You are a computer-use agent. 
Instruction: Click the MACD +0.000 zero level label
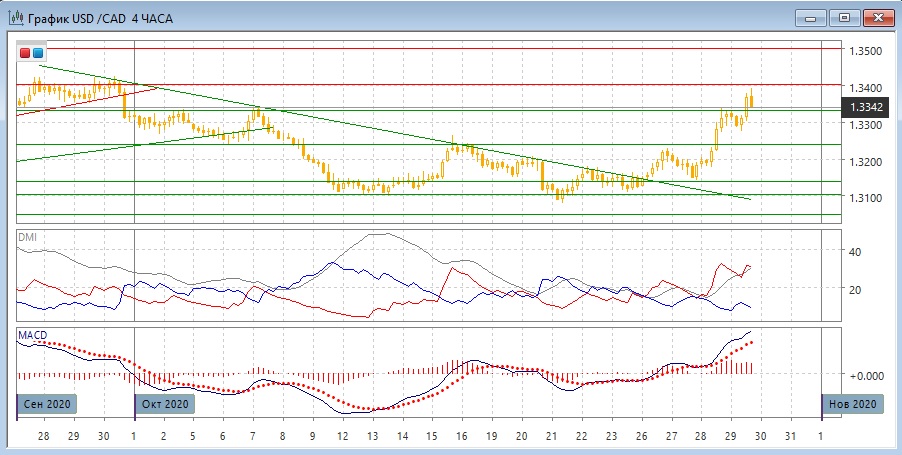(864, 376)
